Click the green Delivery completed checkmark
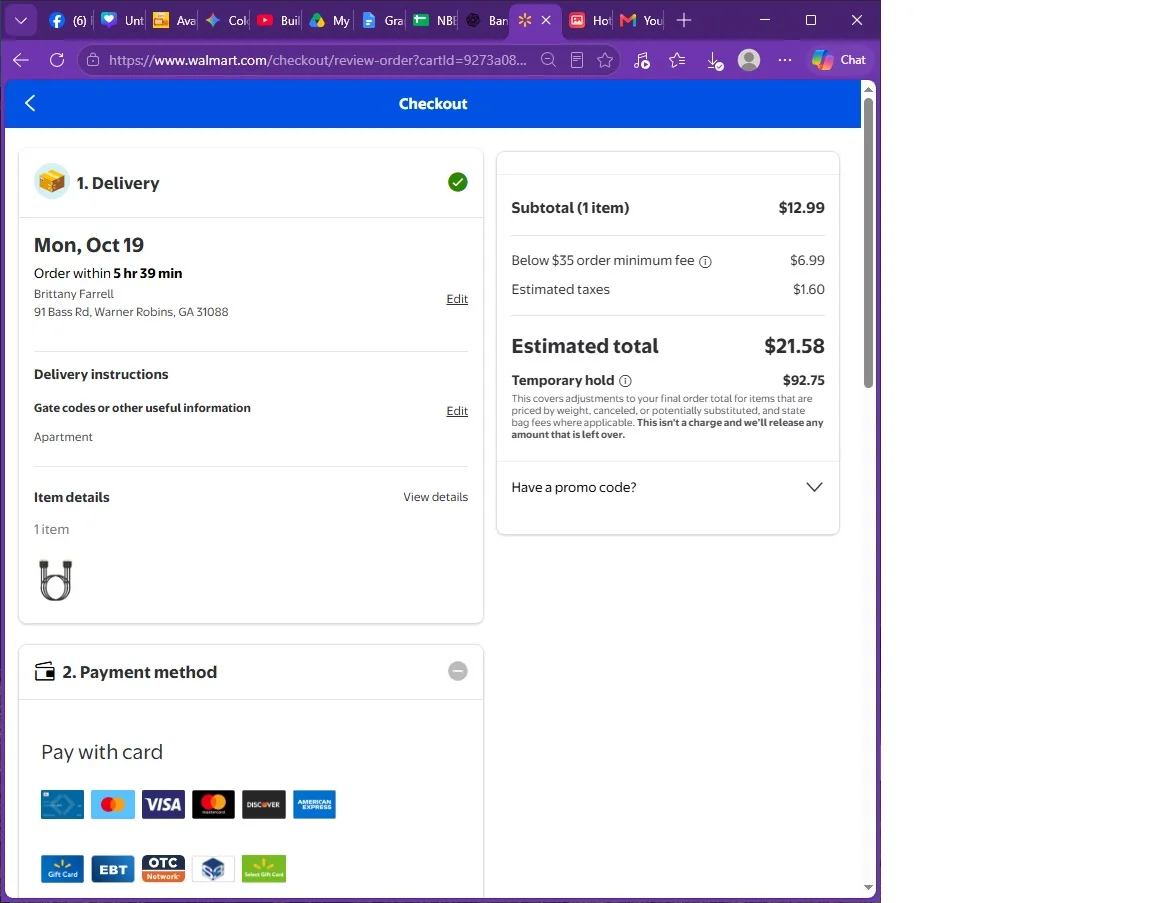The height and width of the screenshot is (903, 1152). coord(458,182)
